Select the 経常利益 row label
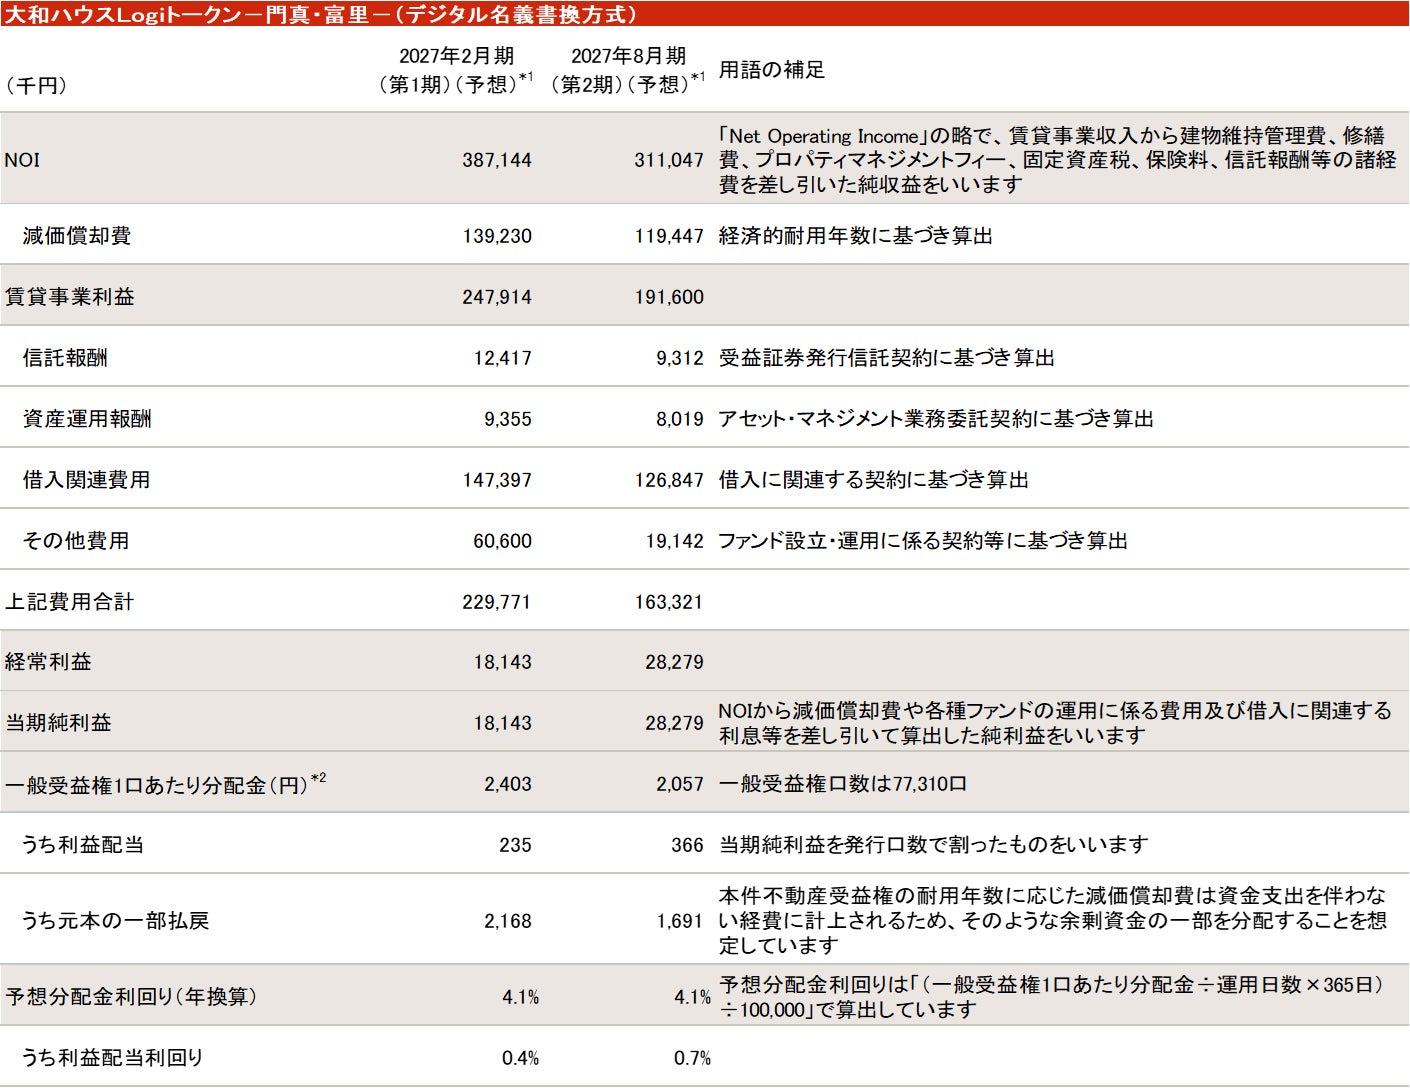1410x1088 pixels. [48, 662]
